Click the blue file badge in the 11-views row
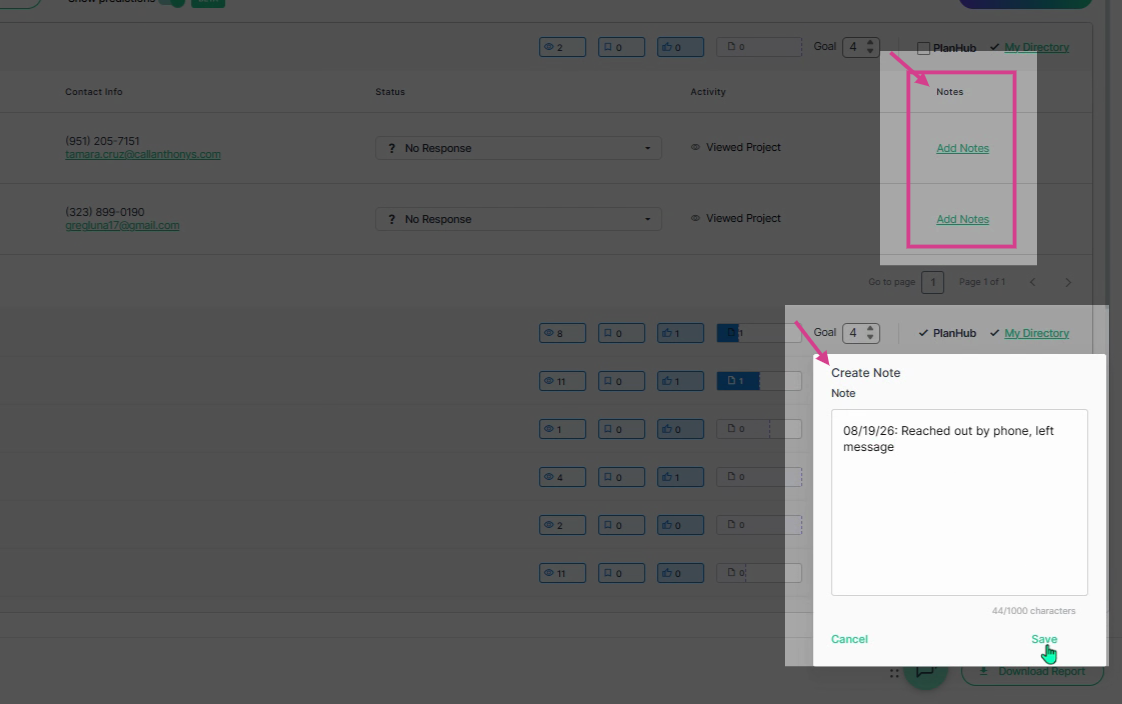The height and width of the screenshot is (704, 1122). pos(758,381)
